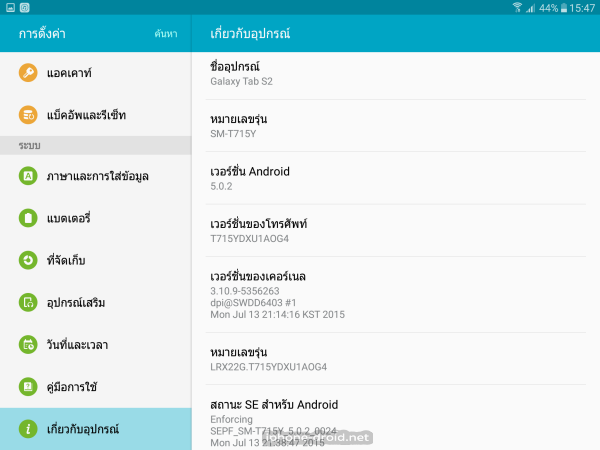Tap the language and input icon
600x450 pixels.
click(28, 176)
